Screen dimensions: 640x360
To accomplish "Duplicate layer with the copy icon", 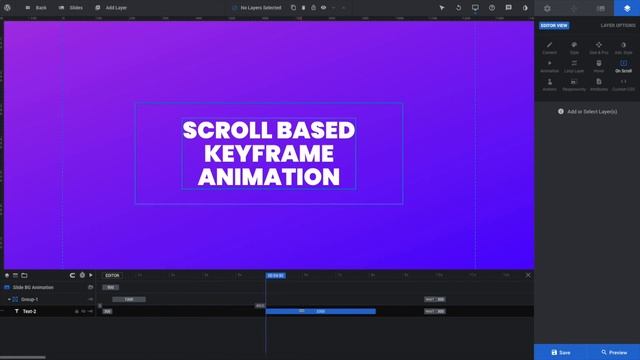I will click(293, 8).
